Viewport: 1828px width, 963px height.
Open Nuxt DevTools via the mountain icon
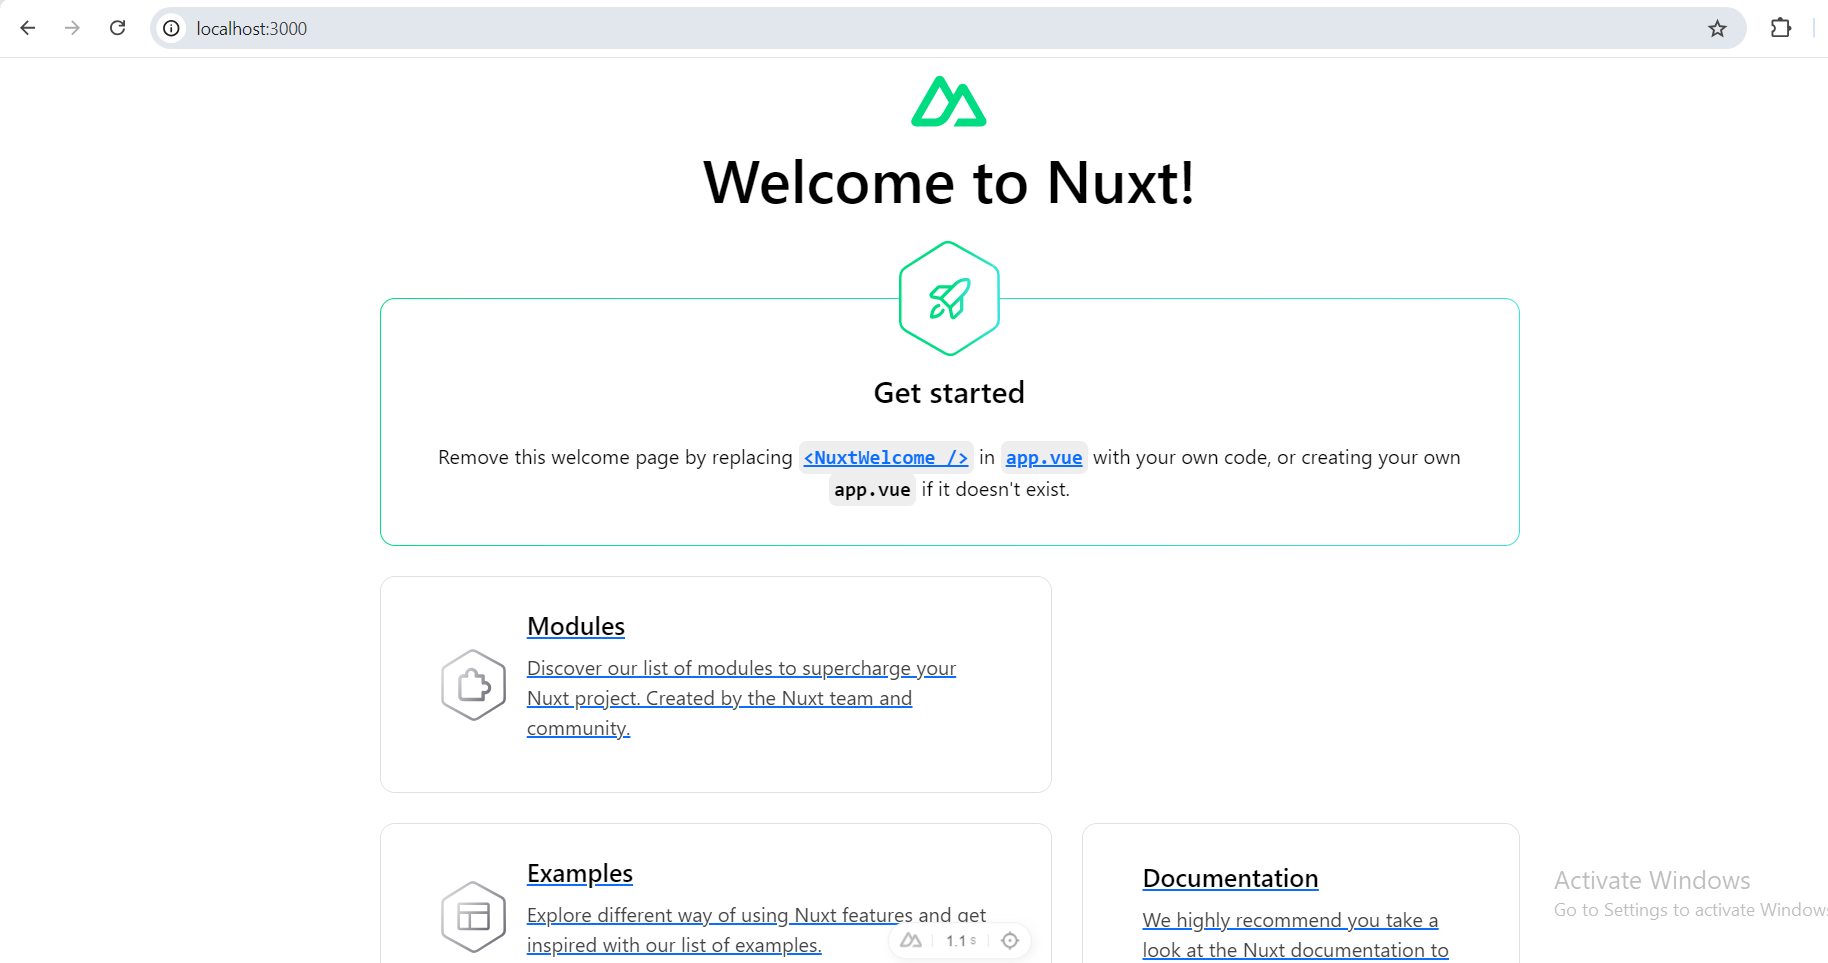point(911,940)
